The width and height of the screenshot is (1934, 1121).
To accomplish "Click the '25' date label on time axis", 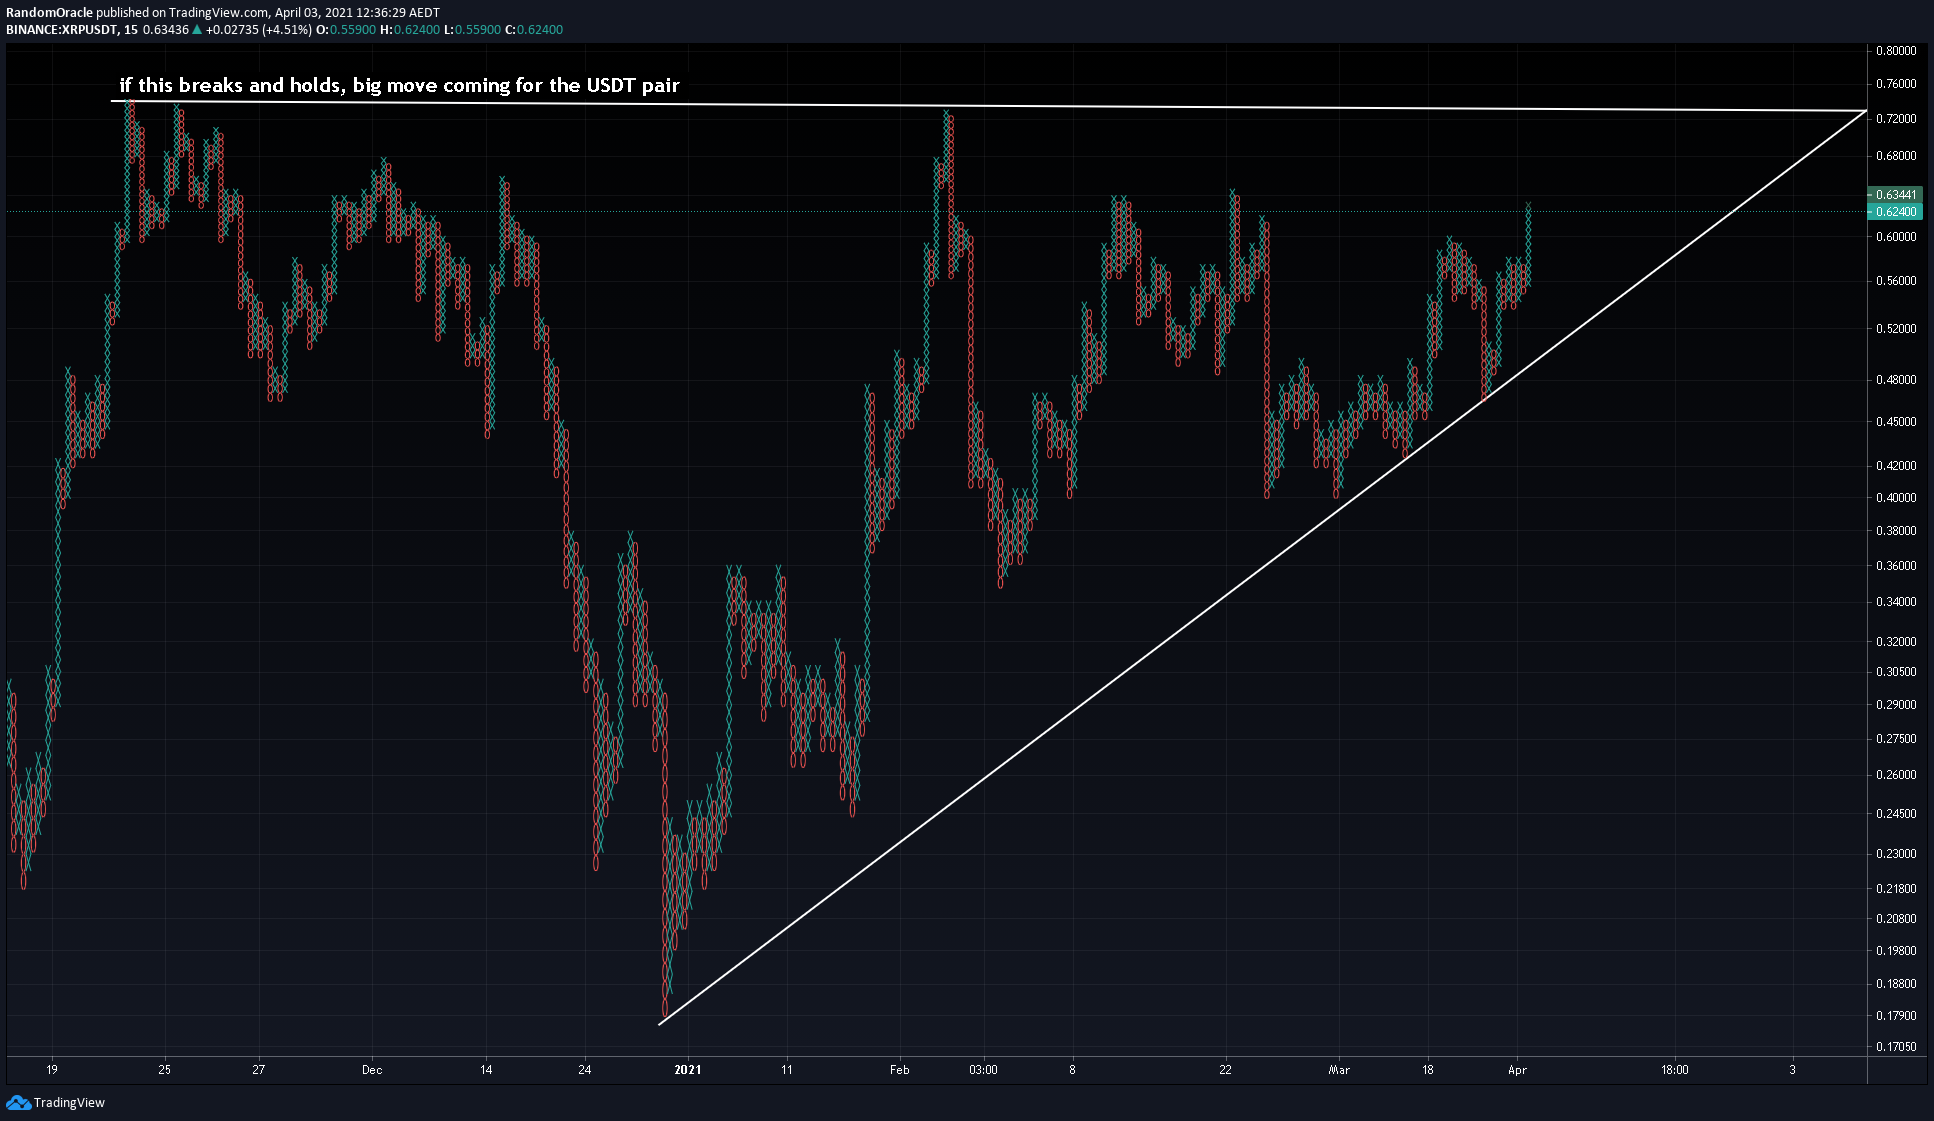I will tap(165, 1070).
